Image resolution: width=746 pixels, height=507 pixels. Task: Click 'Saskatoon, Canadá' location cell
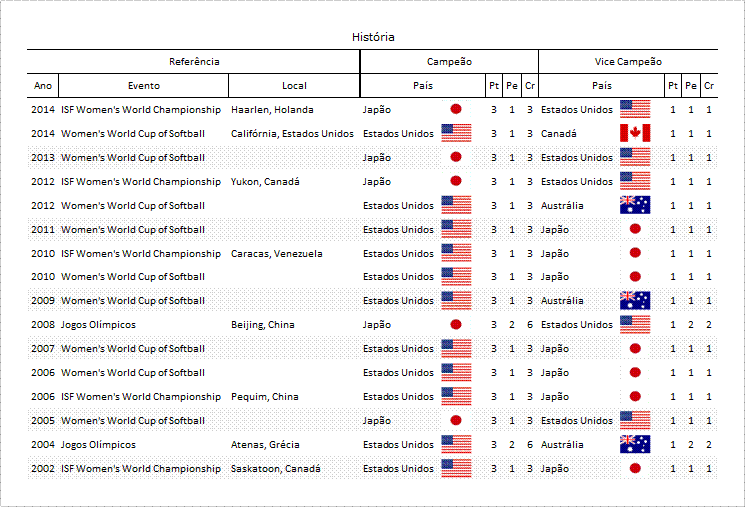click(275, 468)
